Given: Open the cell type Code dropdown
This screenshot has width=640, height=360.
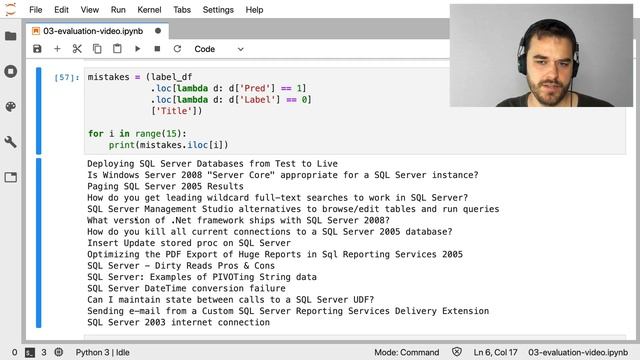Looking at the screenshot, I should [219, 49].
